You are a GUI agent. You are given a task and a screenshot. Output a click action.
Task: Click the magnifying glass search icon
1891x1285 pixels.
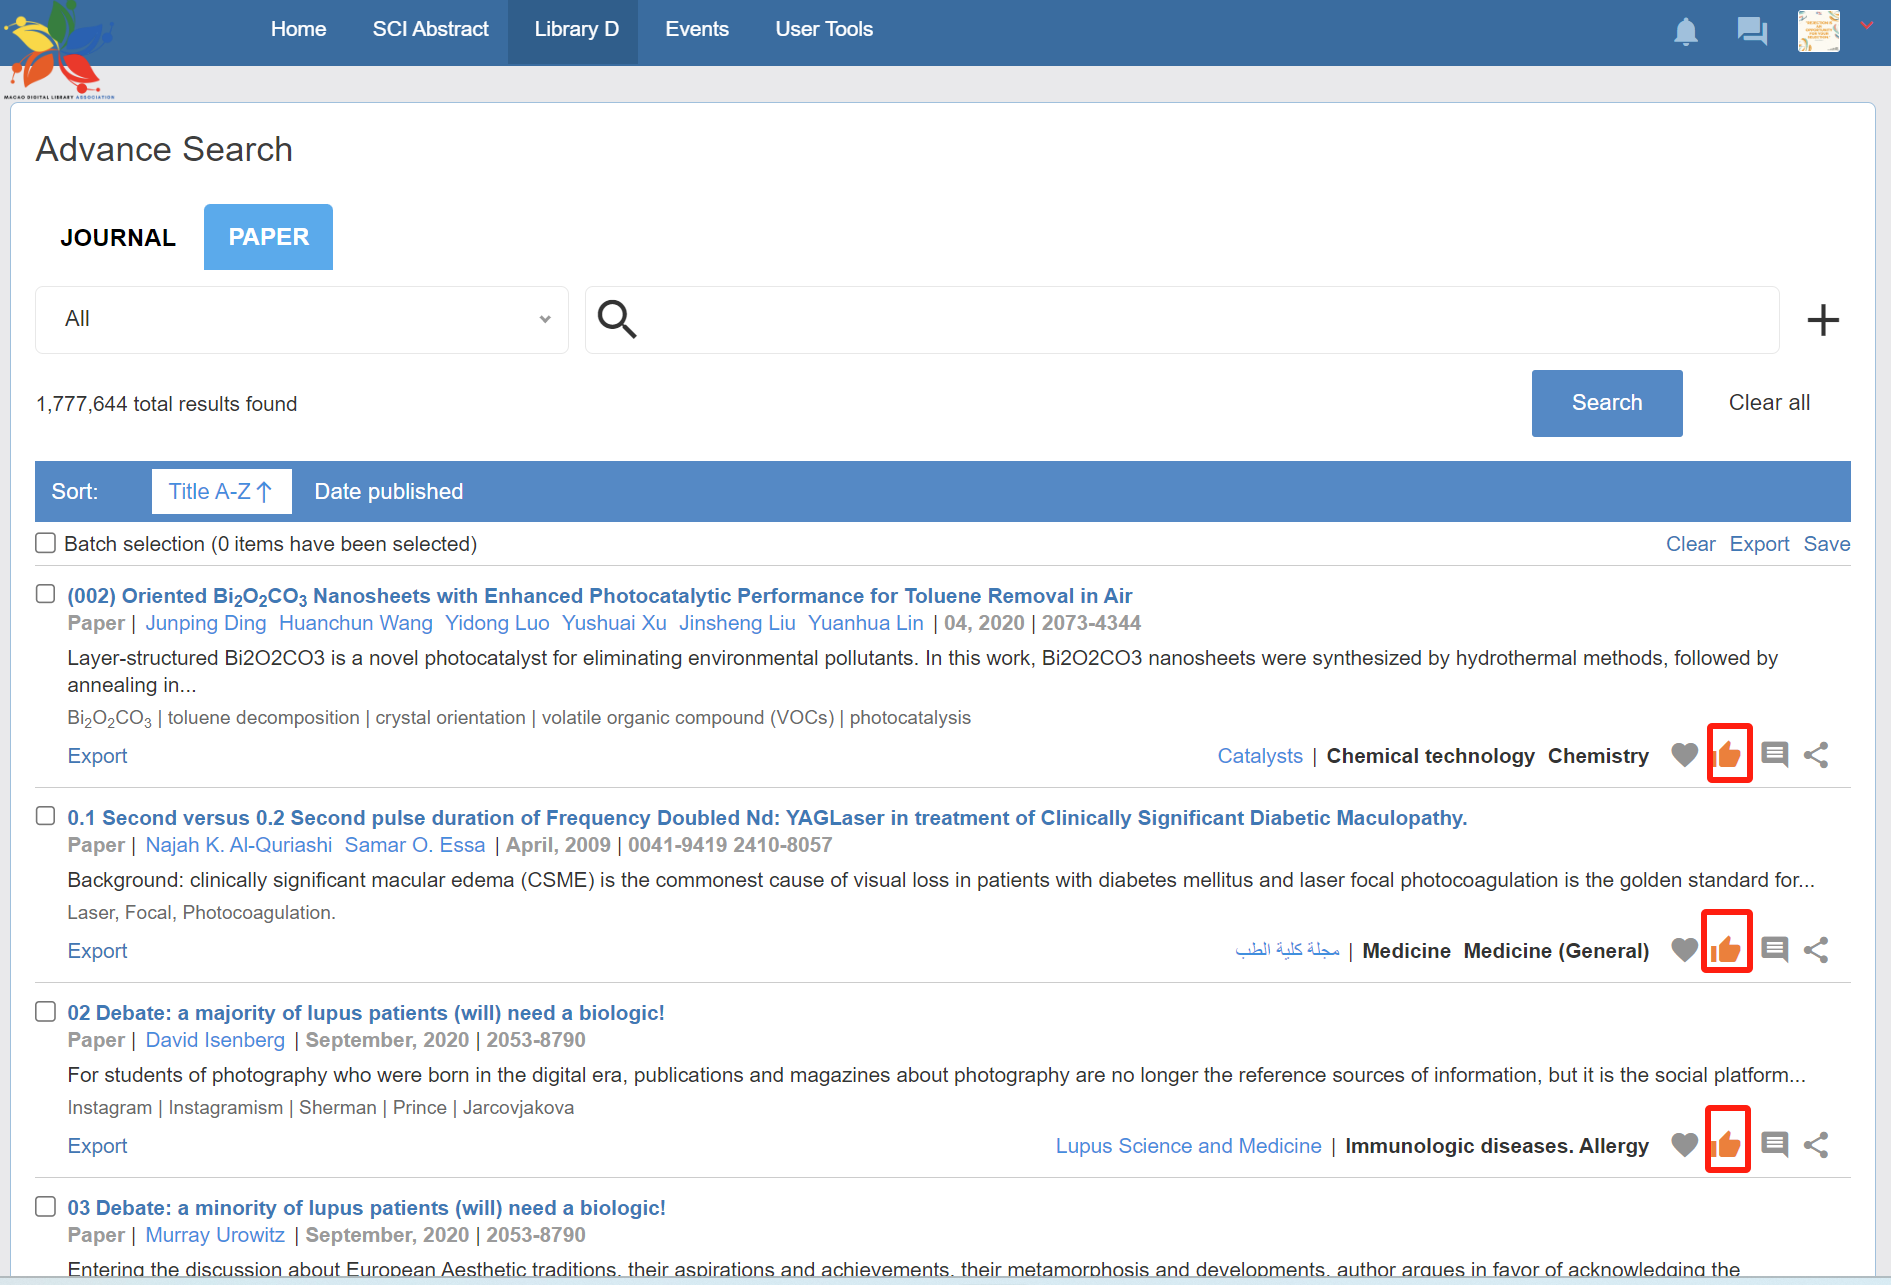tap(617, 320)
